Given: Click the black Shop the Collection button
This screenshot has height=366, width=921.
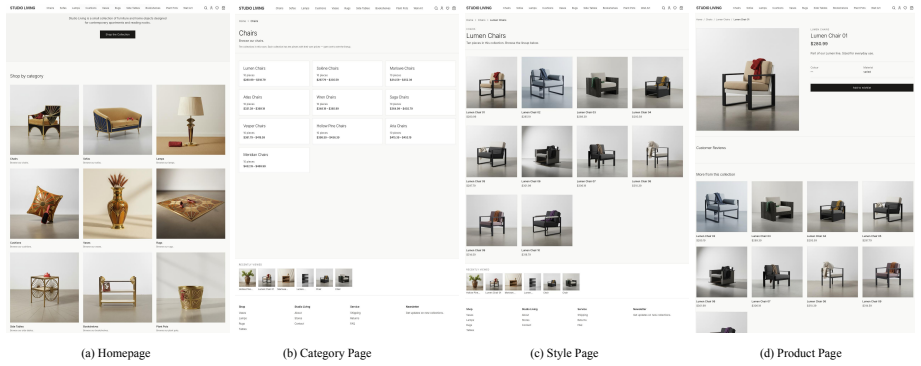Looking at the screenshot, I should coord(117,35).
